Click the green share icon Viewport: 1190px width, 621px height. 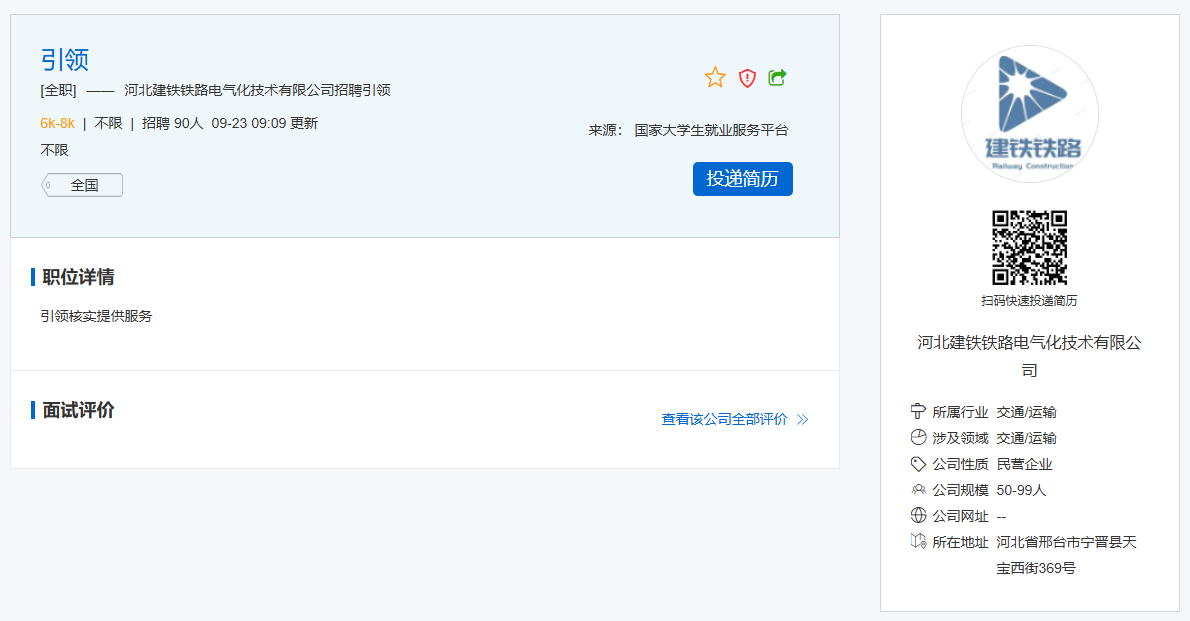pyautogui.click(x=777, y=77)
